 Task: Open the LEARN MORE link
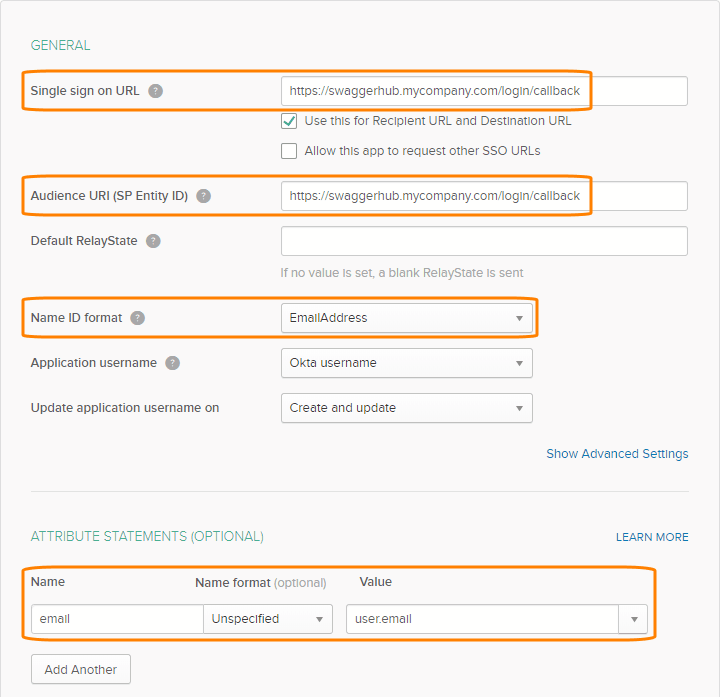point(652,537)
